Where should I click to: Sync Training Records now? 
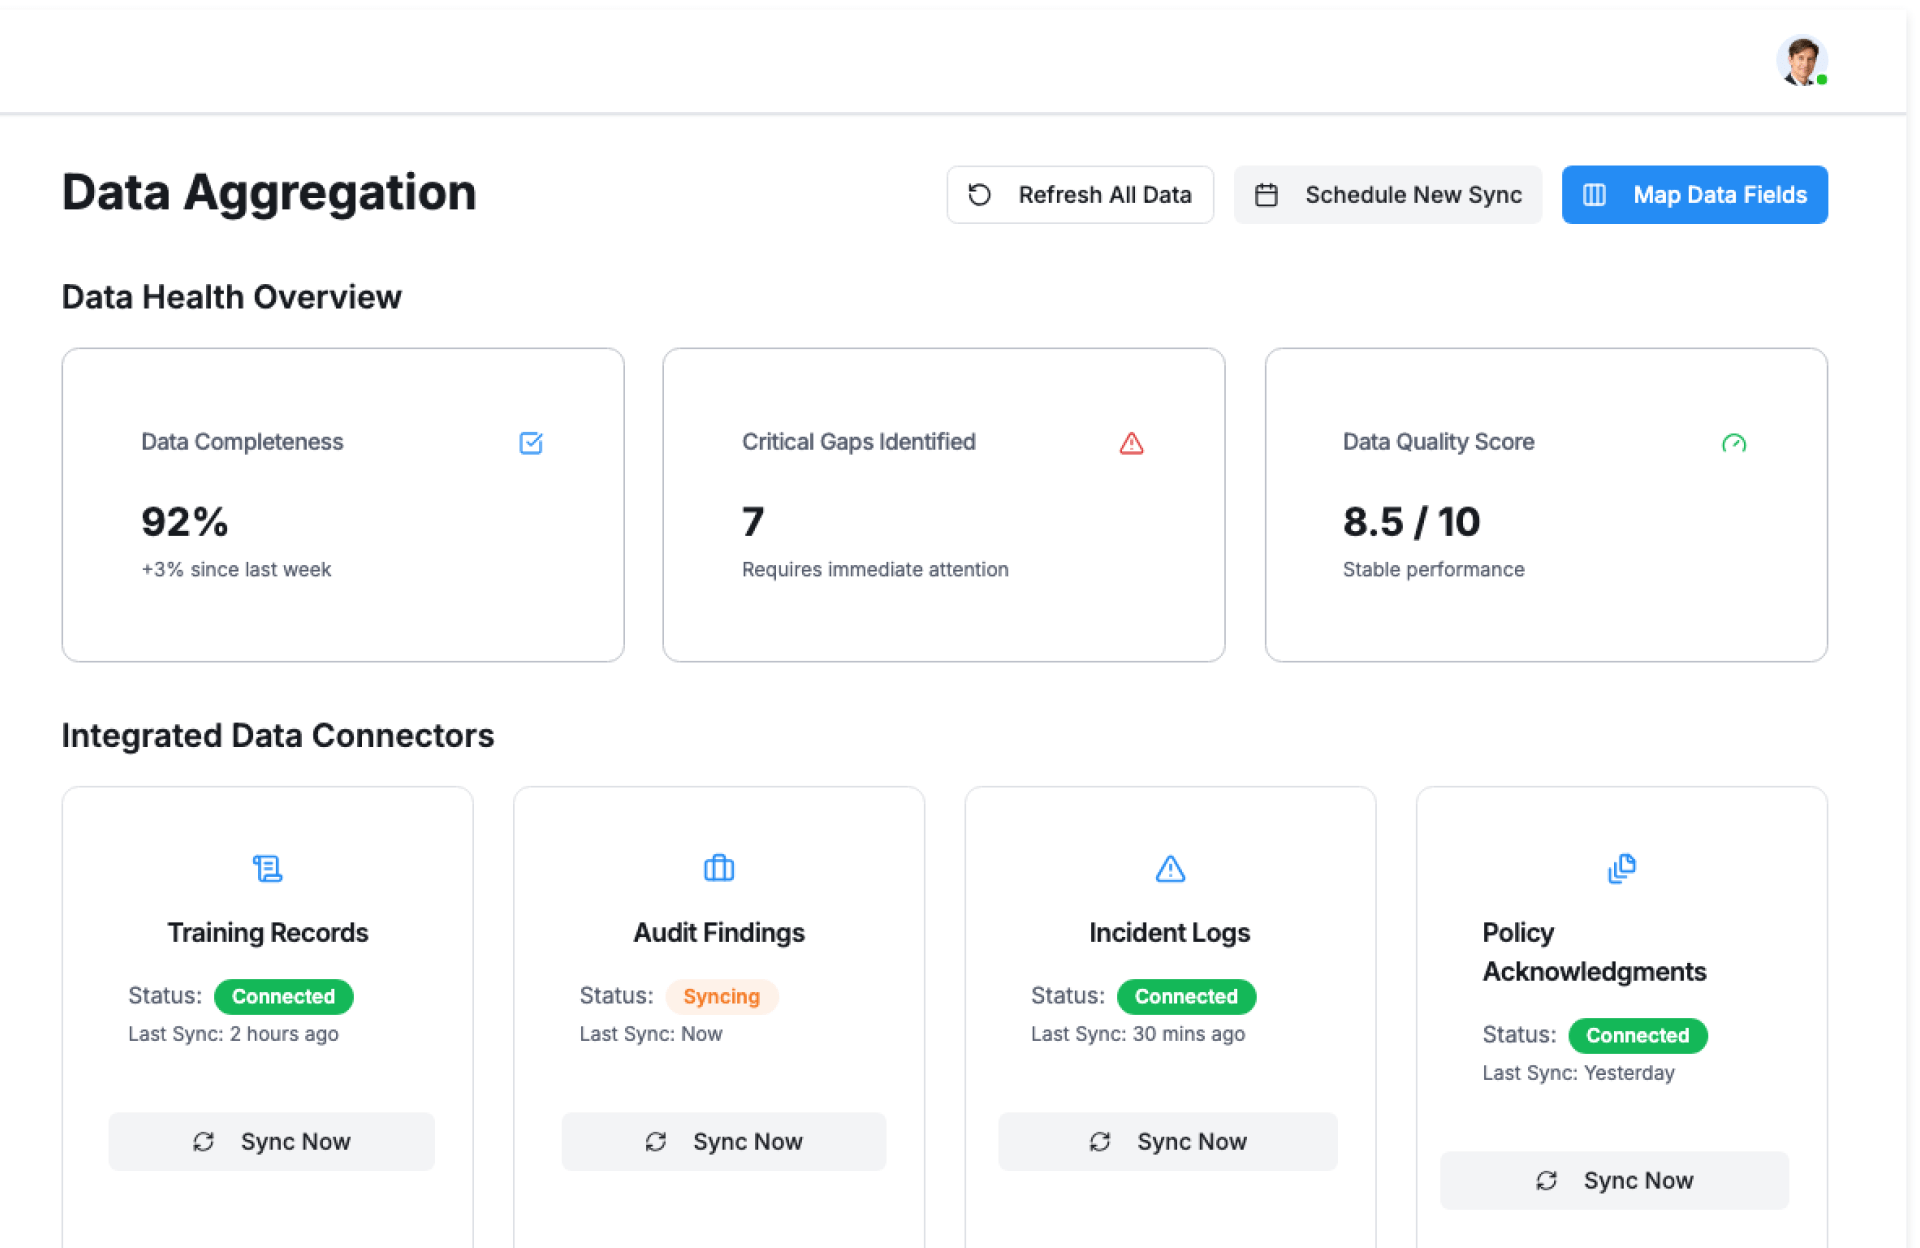click(271, 1141)
